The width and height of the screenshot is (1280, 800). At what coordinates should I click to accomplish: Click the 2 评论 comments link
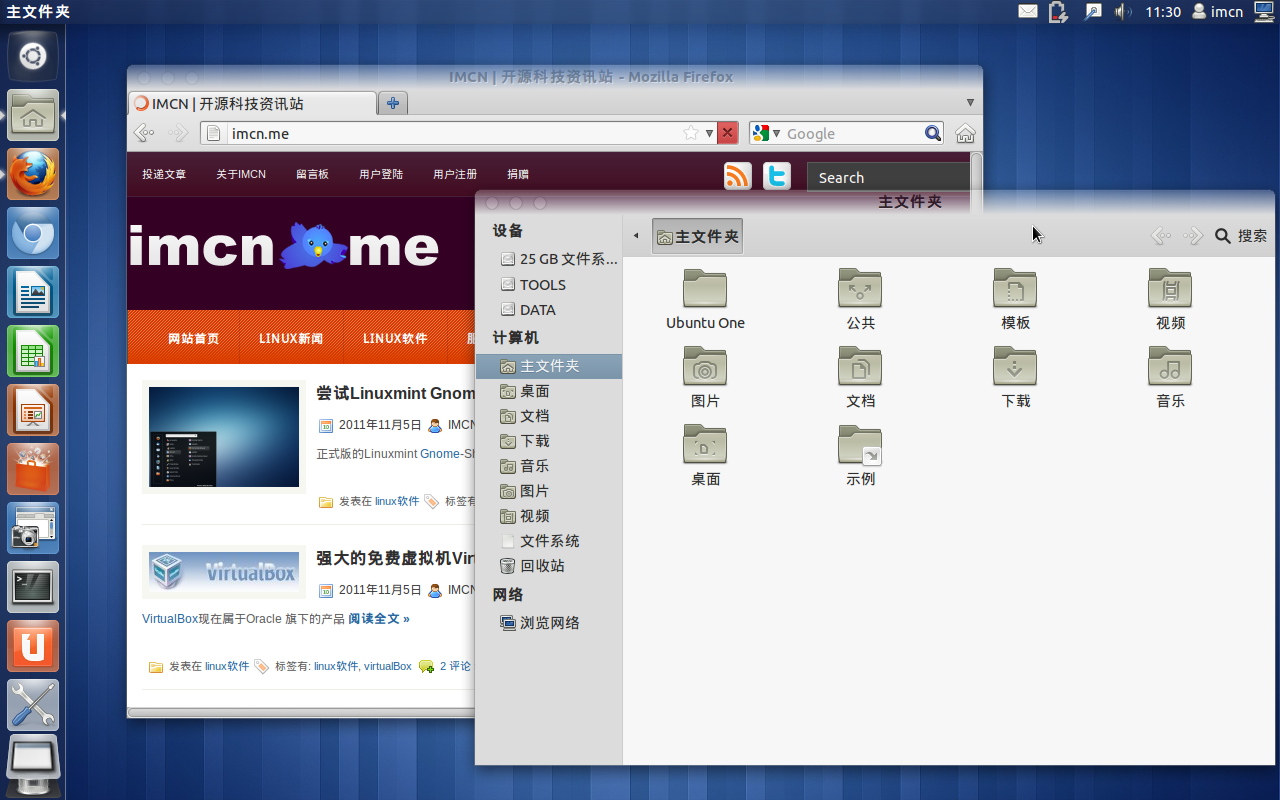coord(455,666)
